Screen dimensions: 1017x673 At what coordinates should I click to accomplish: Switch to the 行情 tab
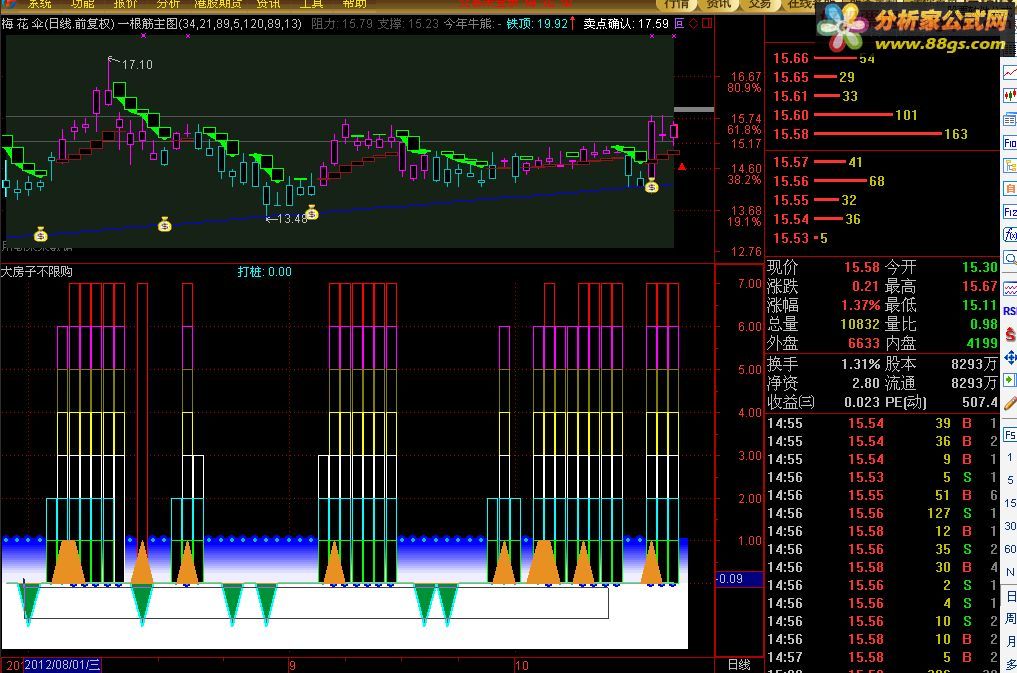(x=676, y=5)
